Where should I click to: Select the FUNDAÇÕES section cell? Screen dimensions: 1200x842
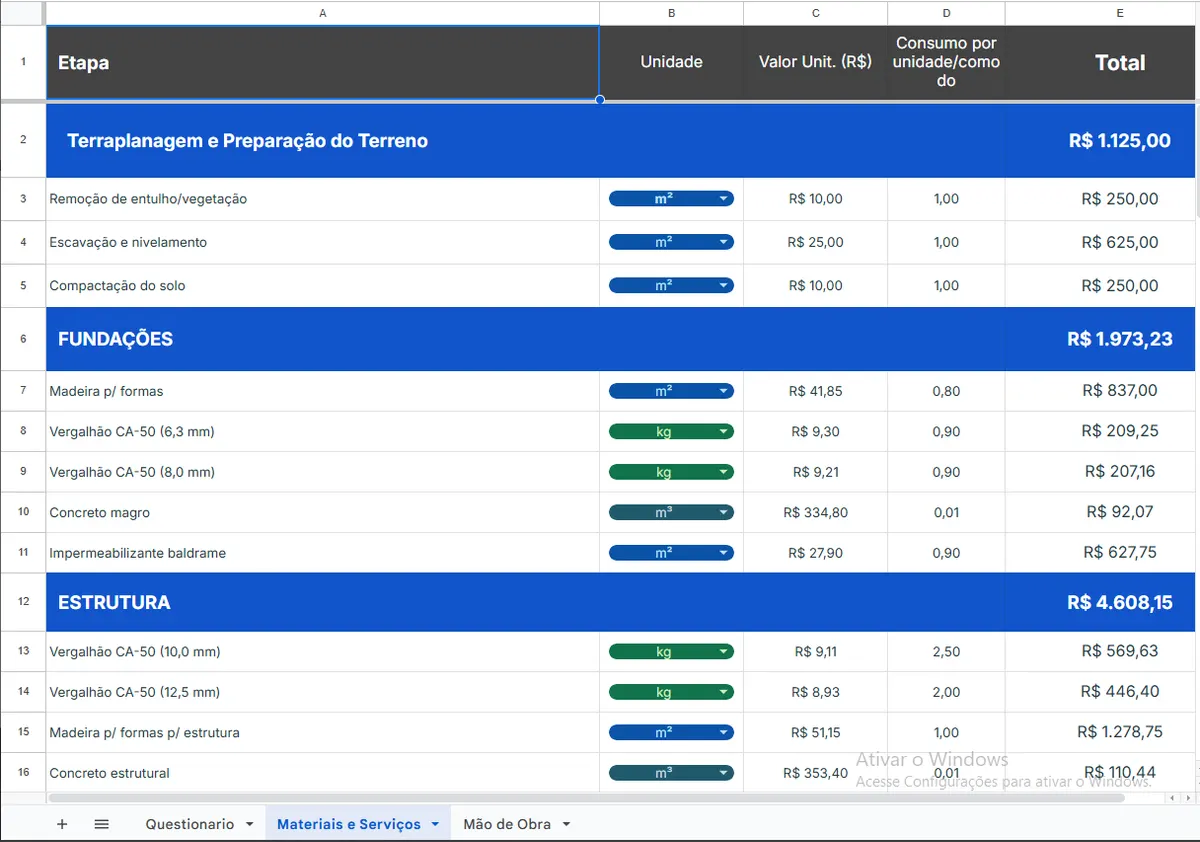pos(322,339)
